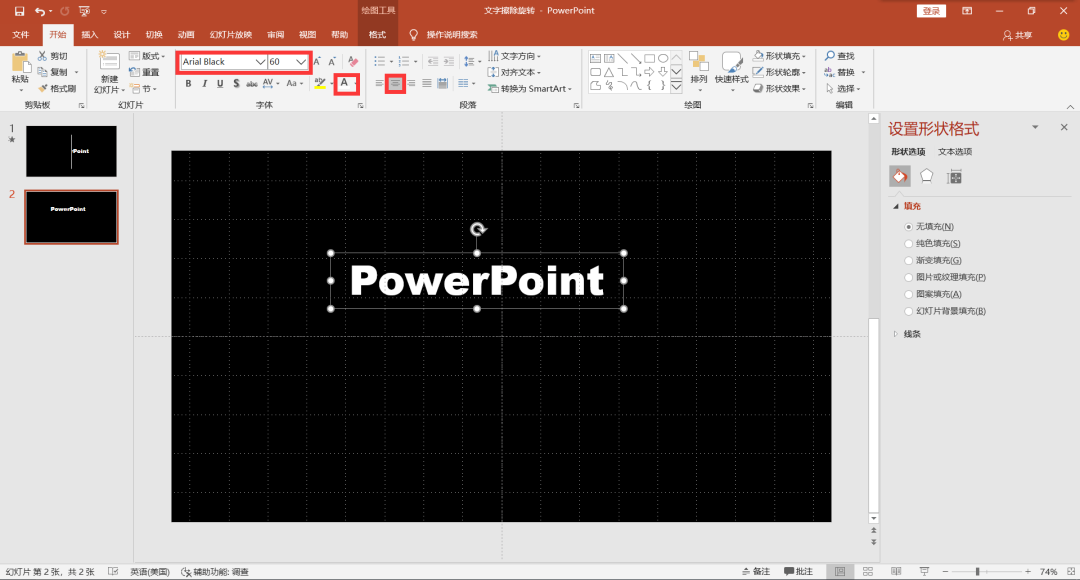Viewport: 1080px width, 580px height.
Task: Select No fill (无填充) option
Action: [x=929, y=227]
